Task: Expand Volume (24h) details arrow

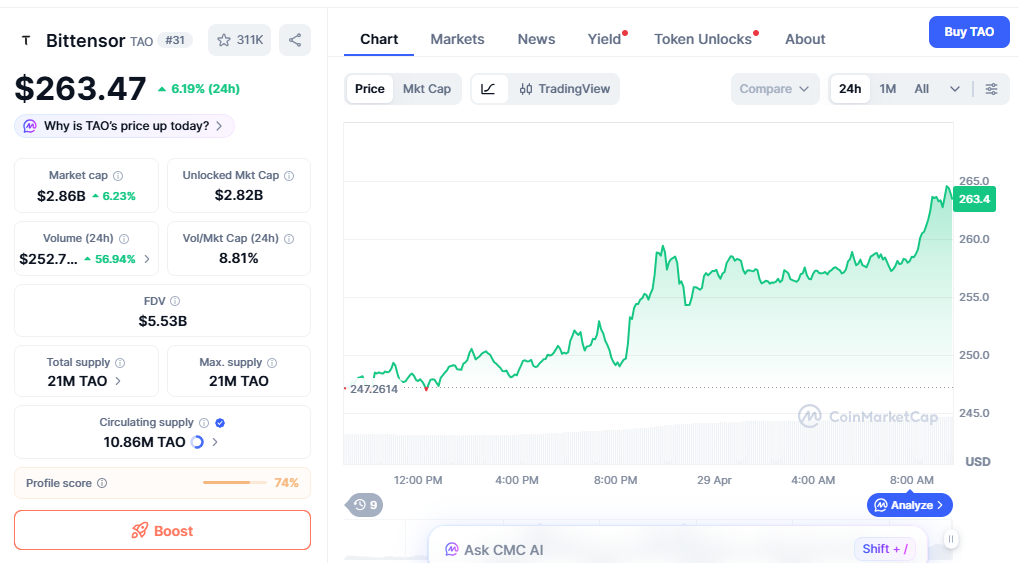Action: click(x=147, y=259)
